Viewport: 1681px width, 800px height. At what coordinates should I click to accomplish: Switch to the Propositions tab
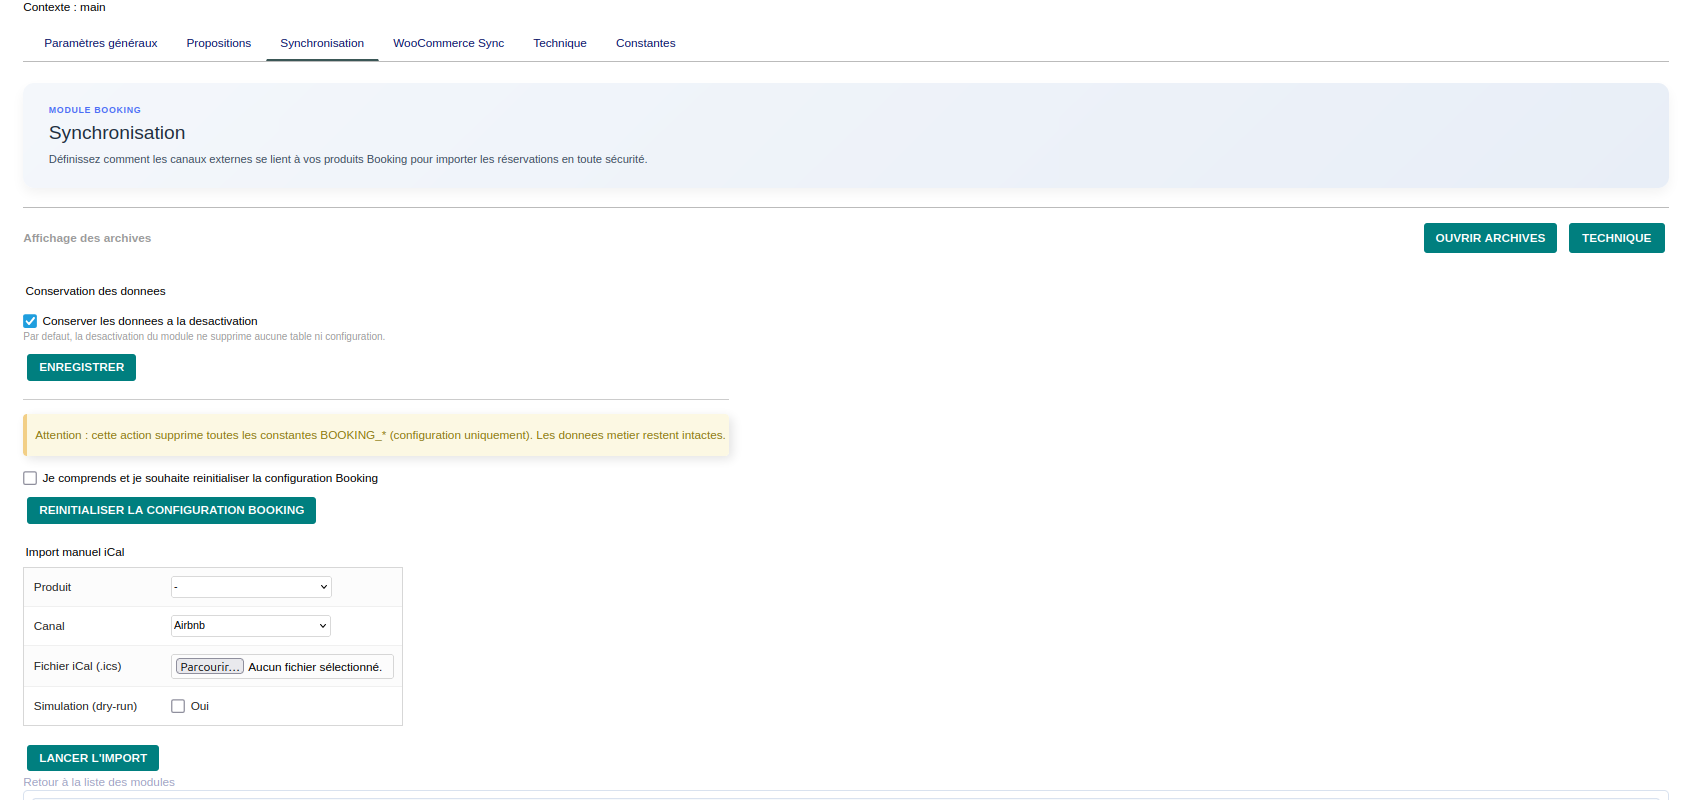coord(218,43)
